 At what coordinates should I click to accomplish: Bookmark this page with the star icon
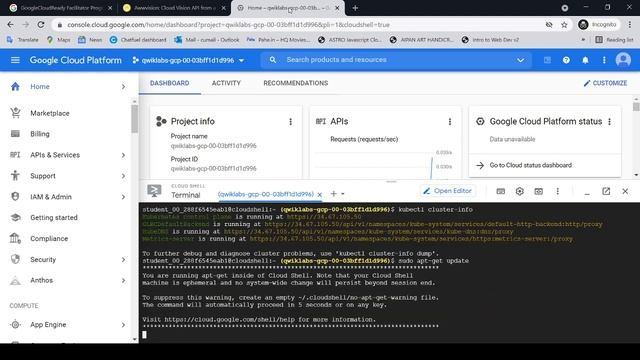click(564, 25)
